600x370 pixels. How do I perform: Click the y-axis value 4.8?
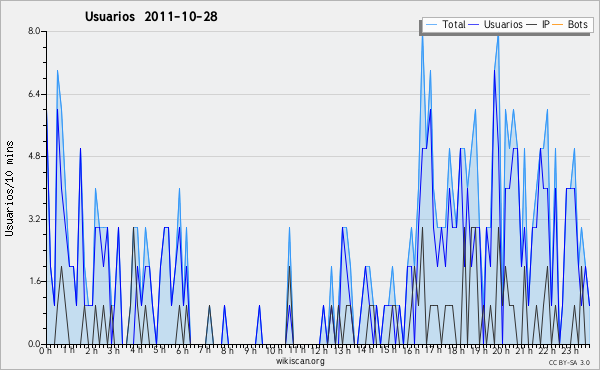34,156
